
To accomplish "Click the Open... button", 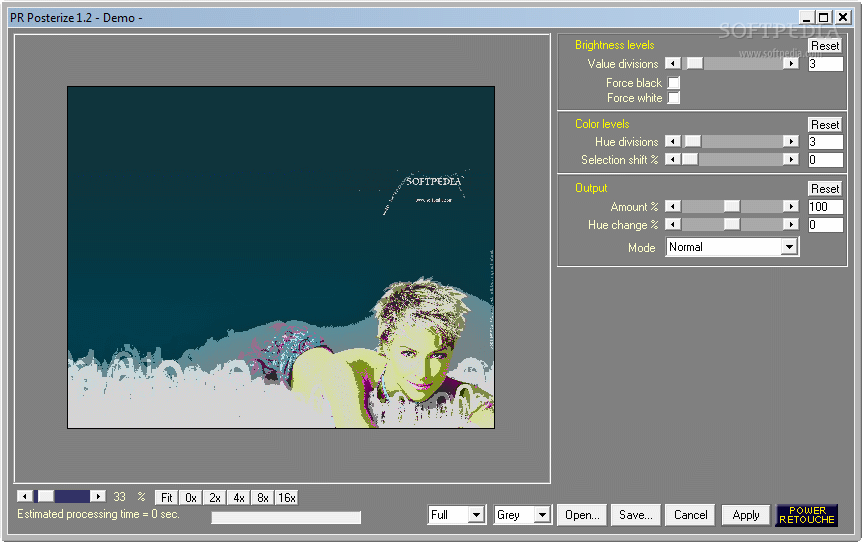I will click(582, 515).
